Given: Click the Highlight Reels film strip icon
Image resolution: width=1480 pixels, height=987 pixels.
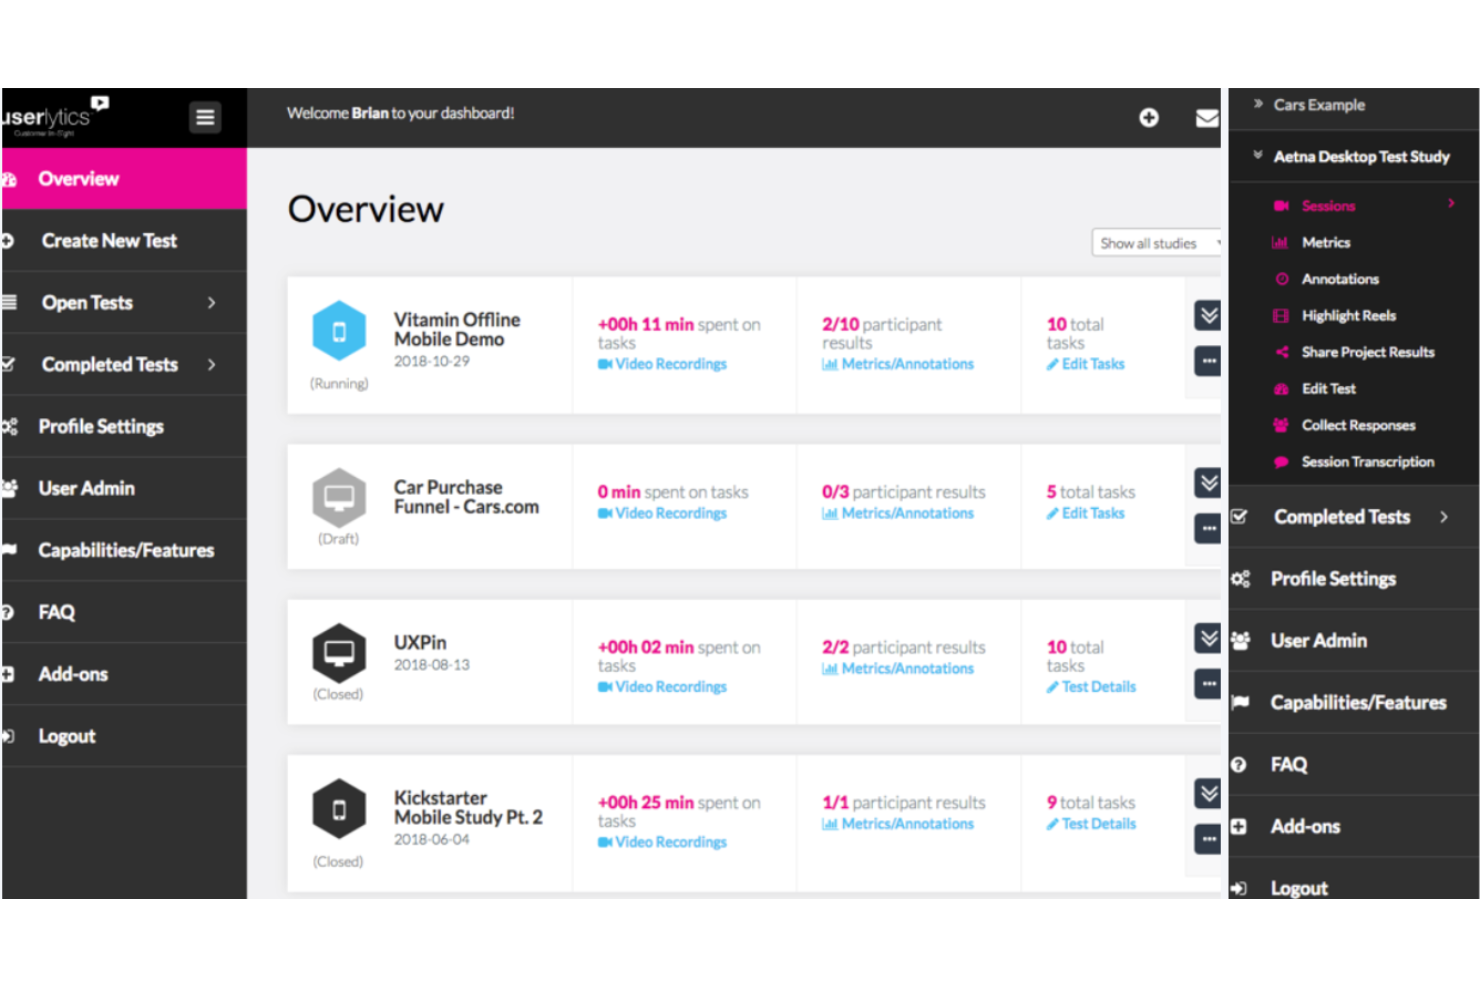Looking at the screenshot, I should point(1281,315).
